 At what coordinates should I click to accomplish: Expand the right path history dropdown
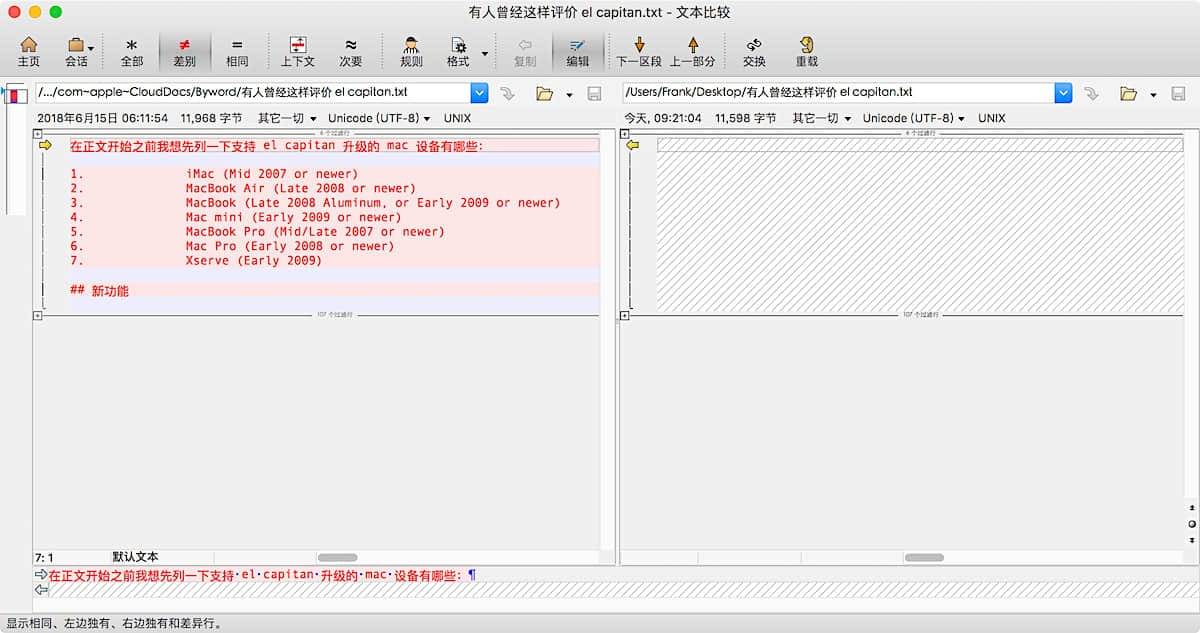tap(1065, 93)
